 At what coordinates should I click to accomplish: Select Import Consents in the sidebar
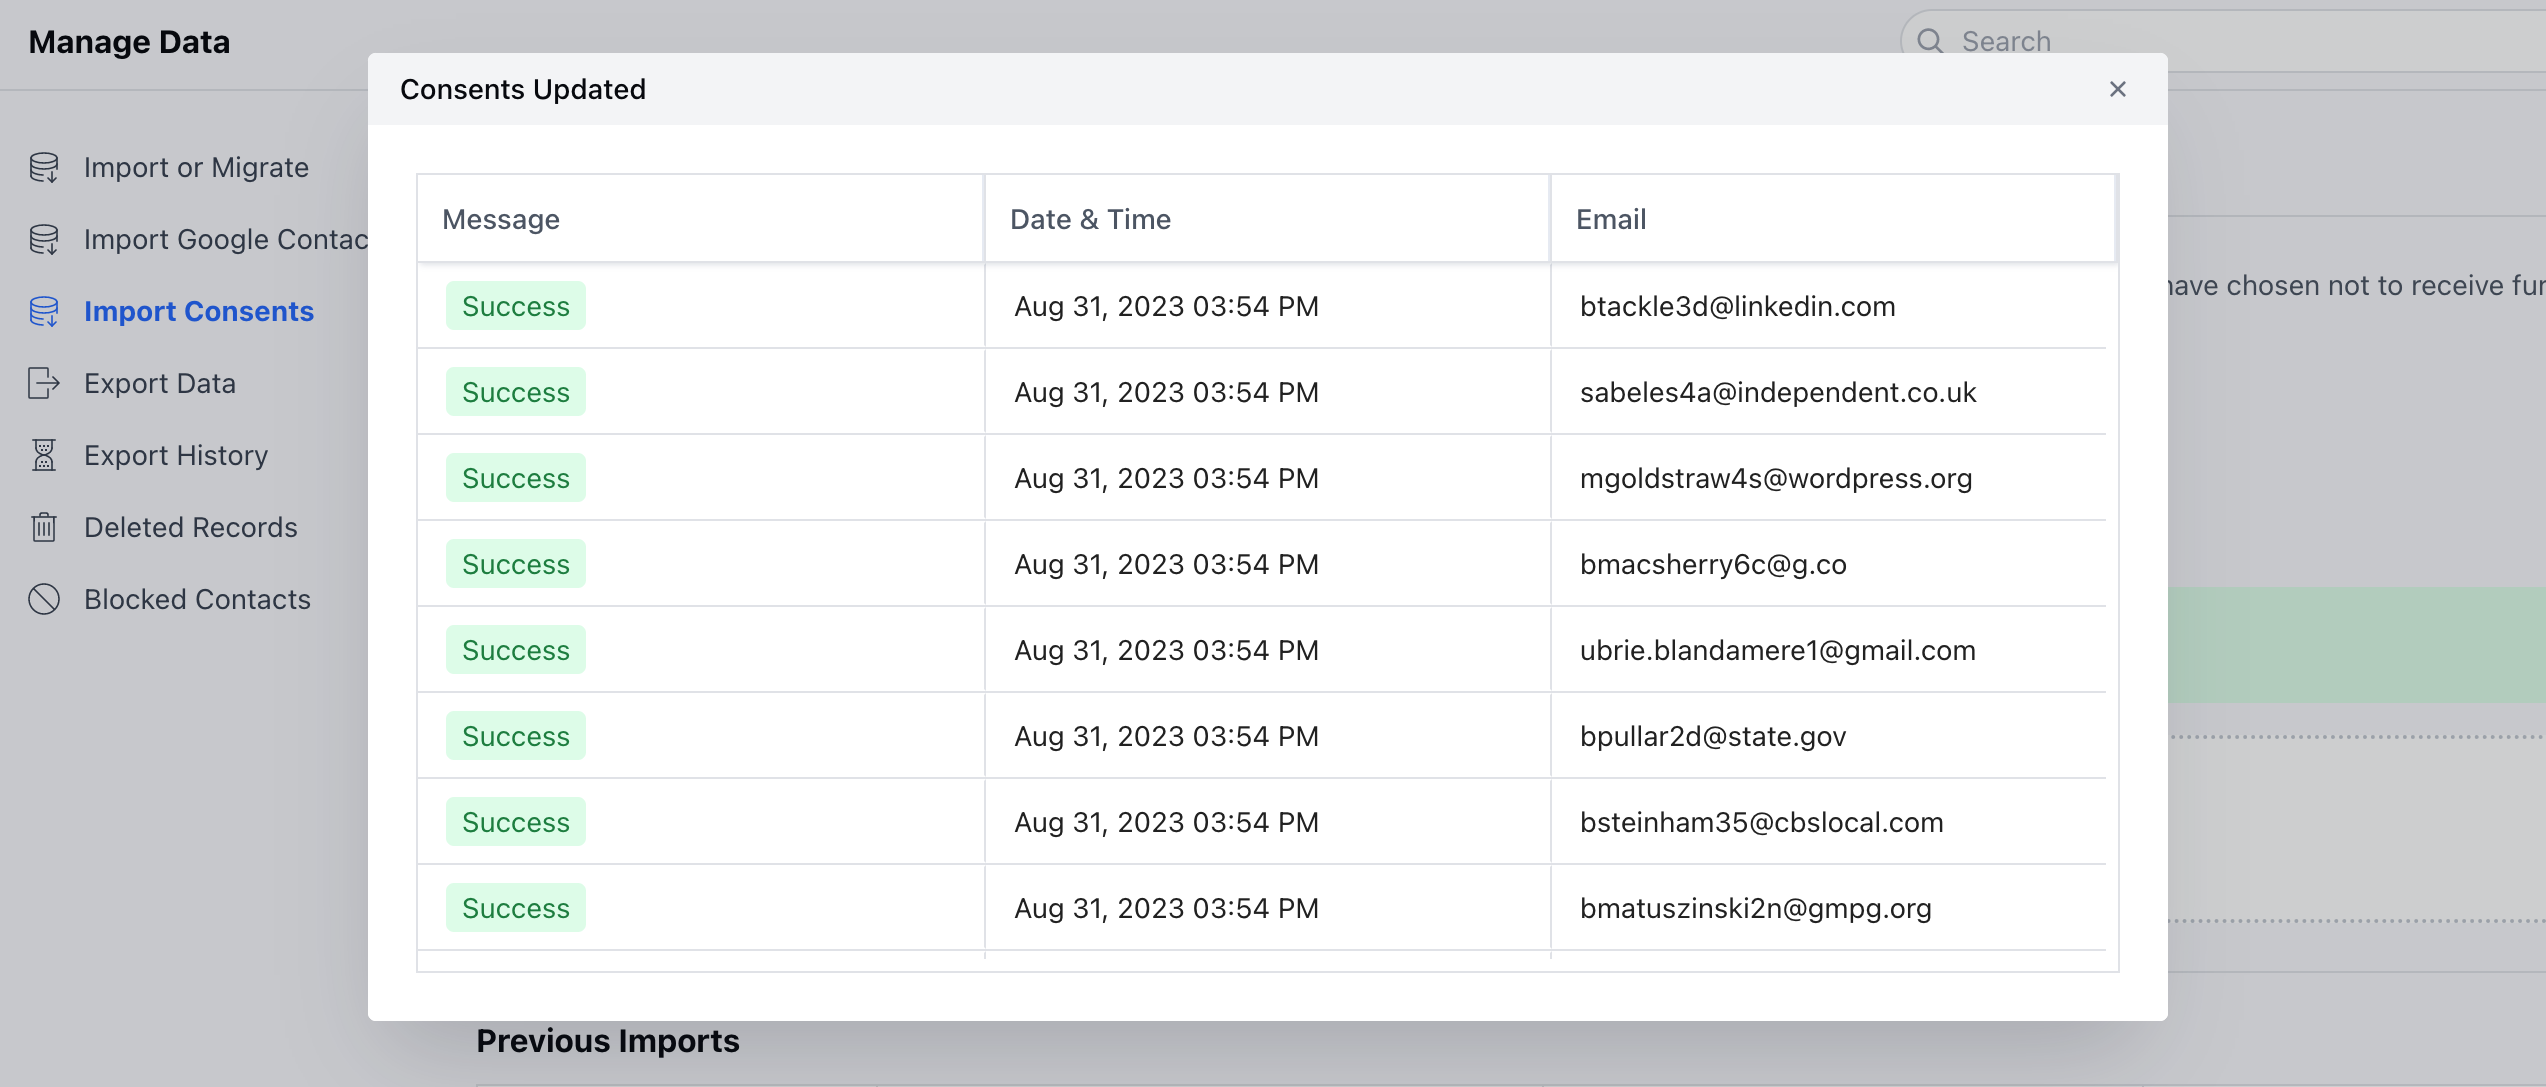[199, 311]
